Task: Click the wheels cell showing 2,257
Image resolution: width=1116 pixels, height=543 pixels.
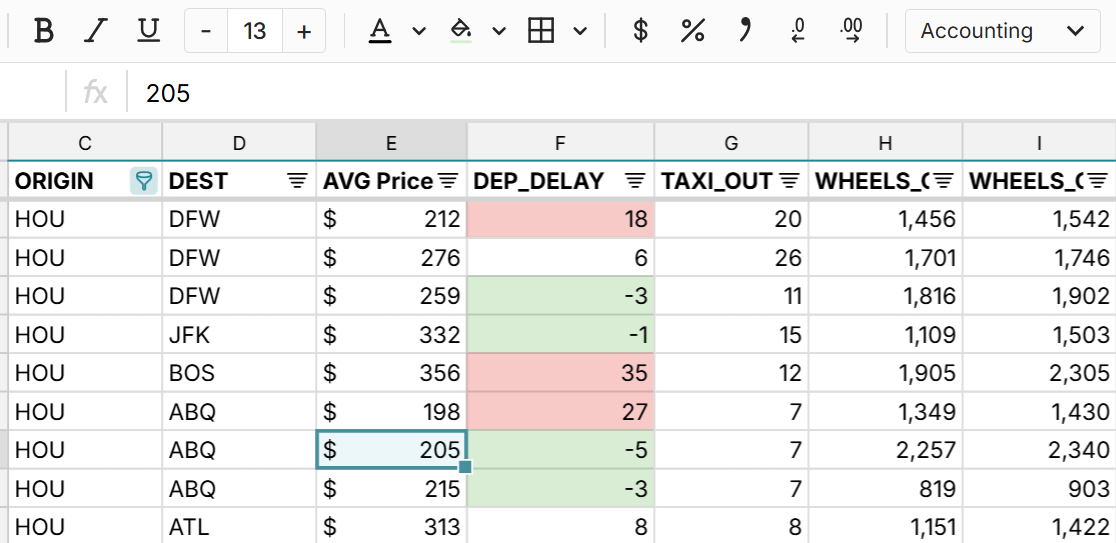Action: [885, 450]
